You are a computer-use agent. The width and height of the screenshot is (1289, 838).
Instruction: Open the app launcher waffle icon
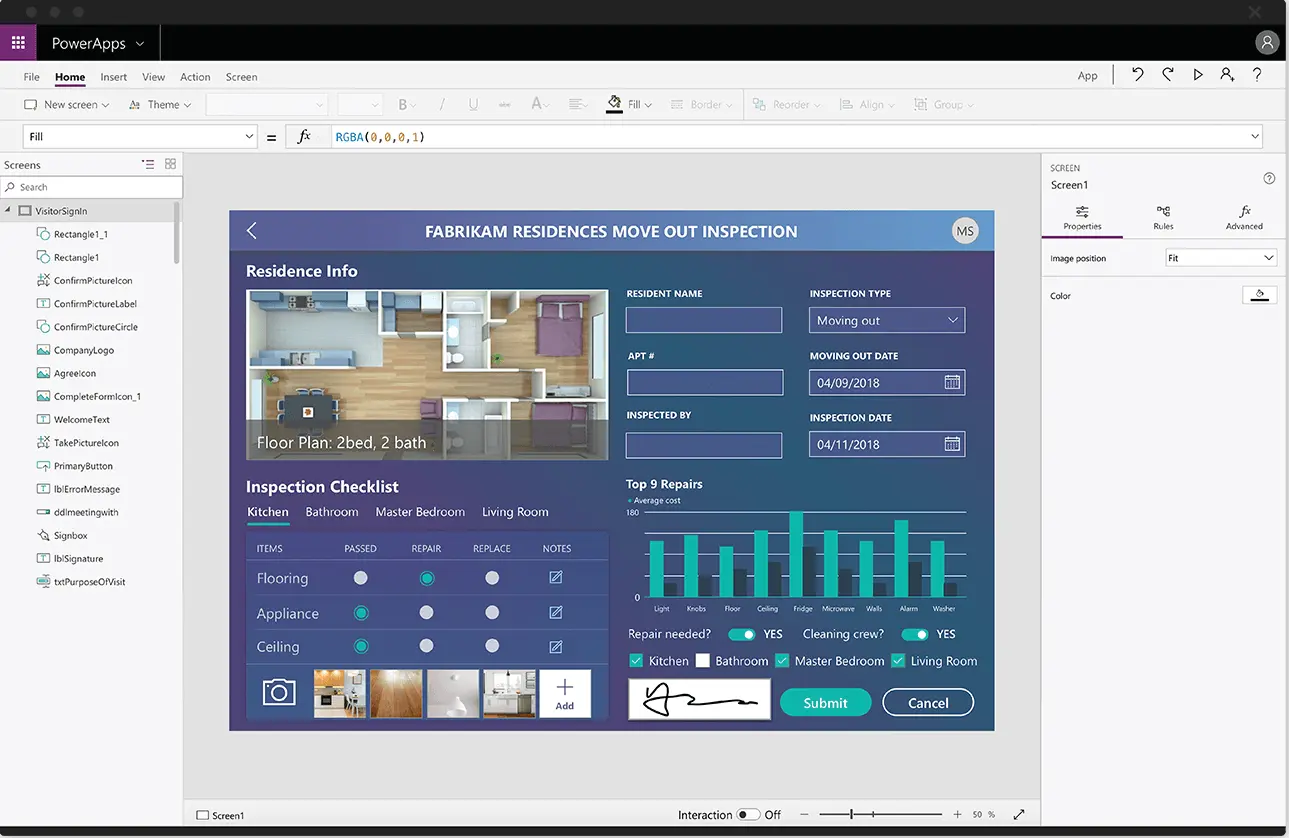pos(18,43)
